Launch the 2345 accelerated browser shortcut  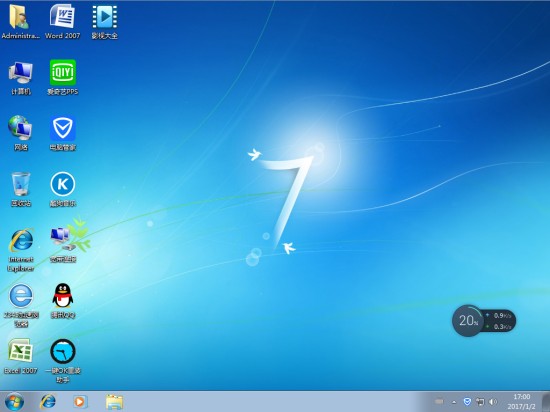pos(21,306)
